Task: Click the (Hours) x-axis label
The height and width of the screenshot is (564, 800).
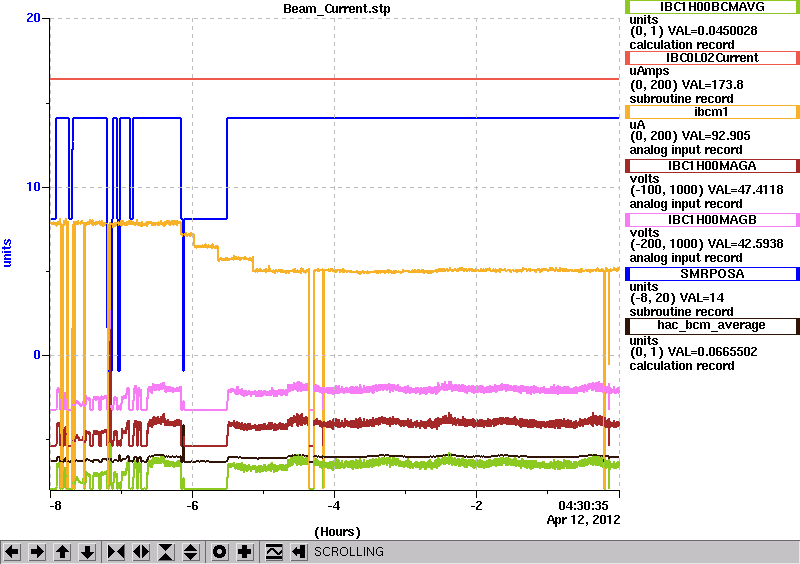Action: tap(337, 532)
